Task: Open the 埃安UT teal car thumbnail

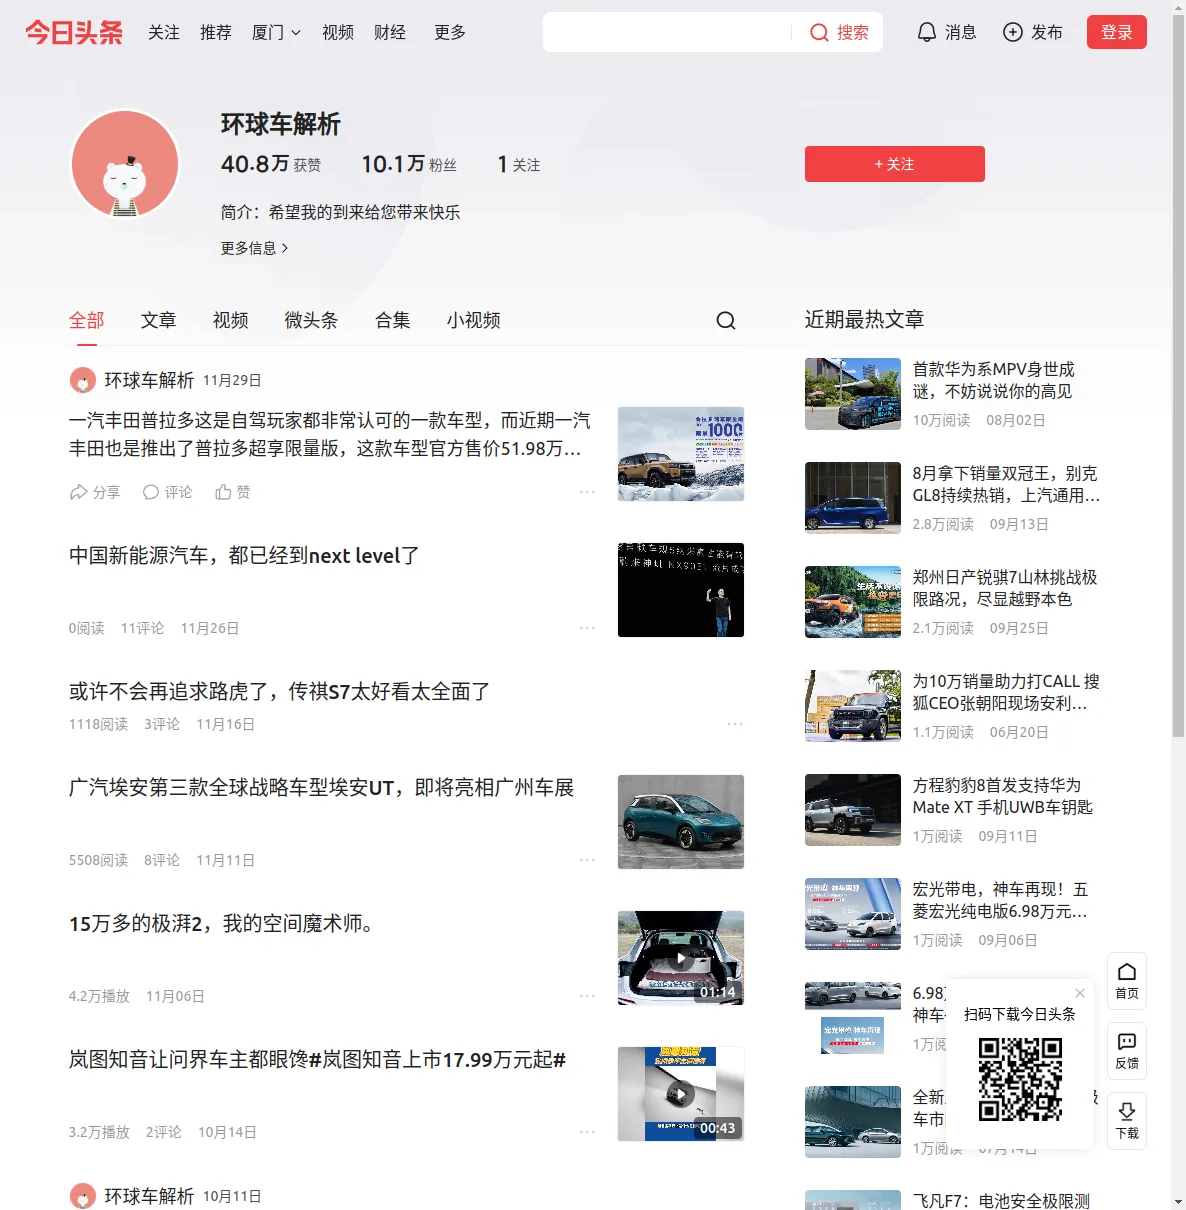Action: tap(681, 822)
